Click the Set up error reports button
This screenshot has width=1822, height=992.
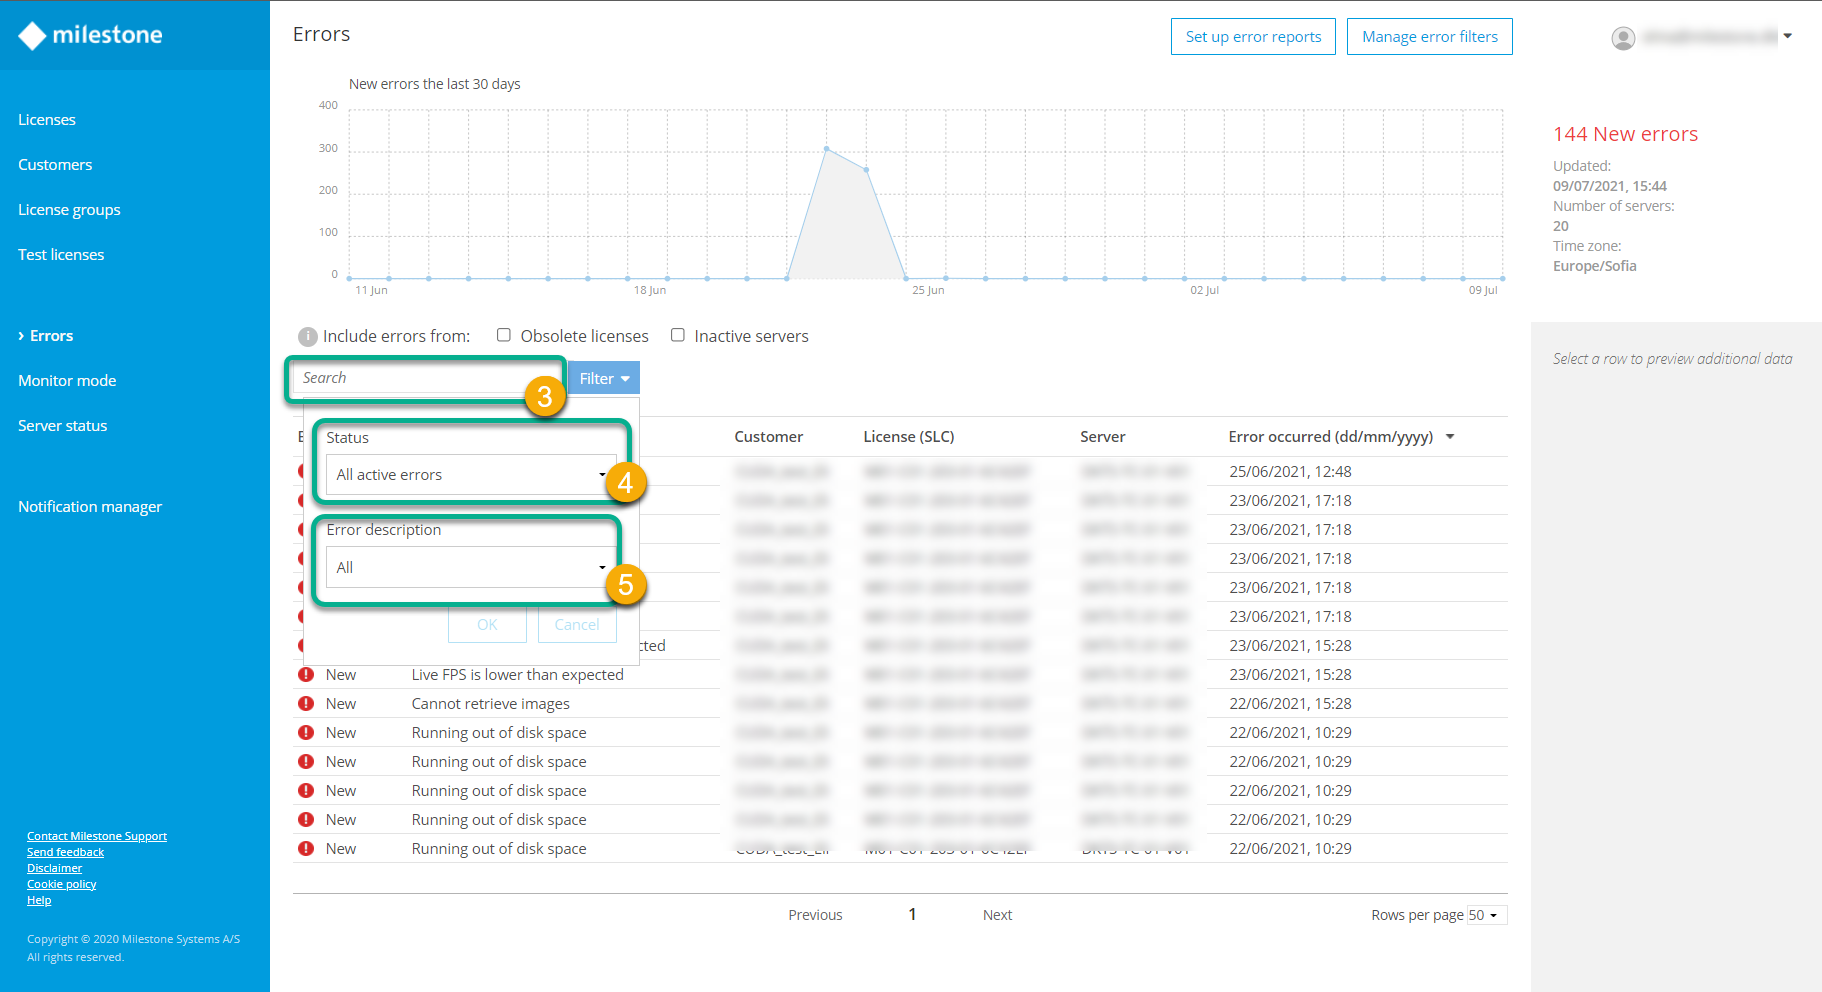(1253, 37)
